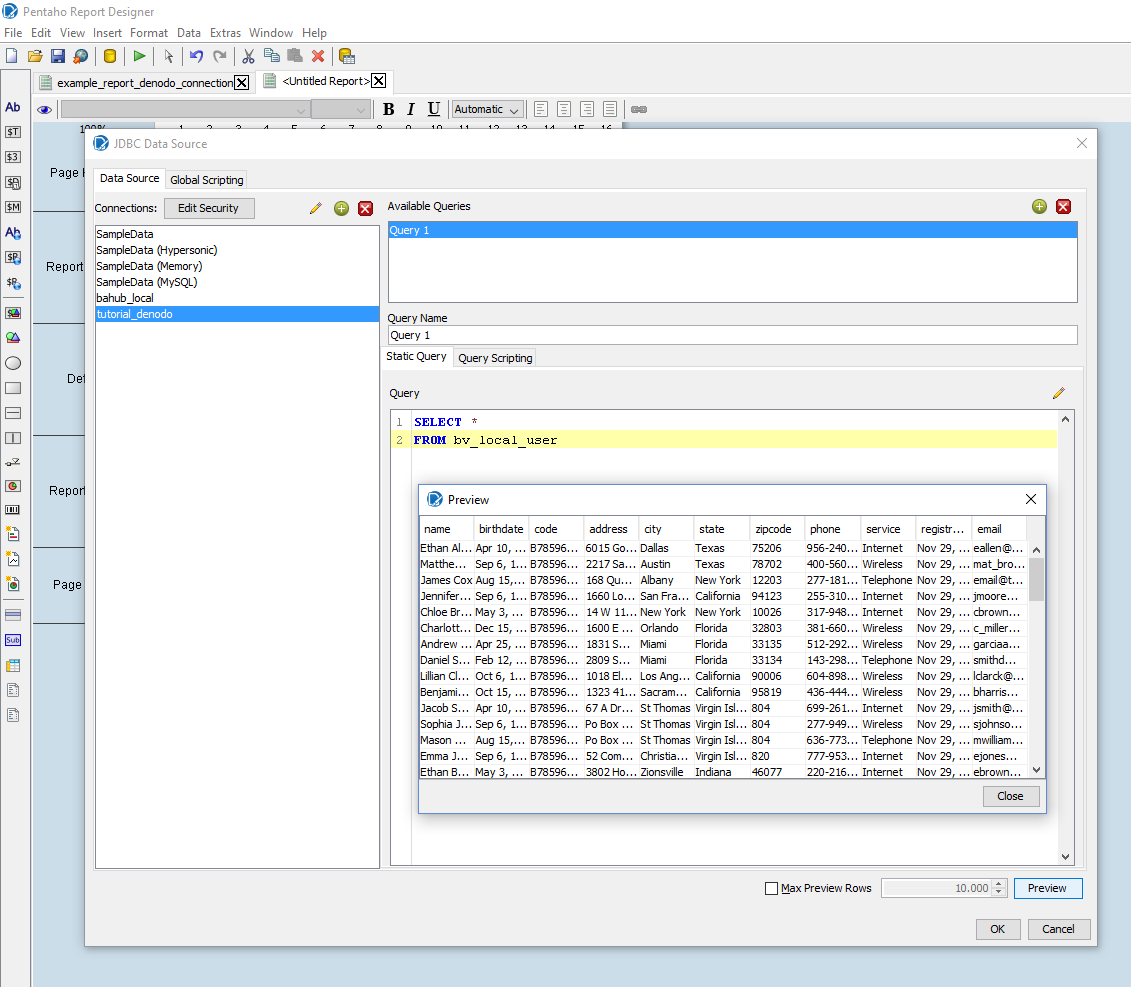Add a new connection with green plus
Image resolution: width=1131 pixels, height=987 pixels.
[x=341, y=208]
